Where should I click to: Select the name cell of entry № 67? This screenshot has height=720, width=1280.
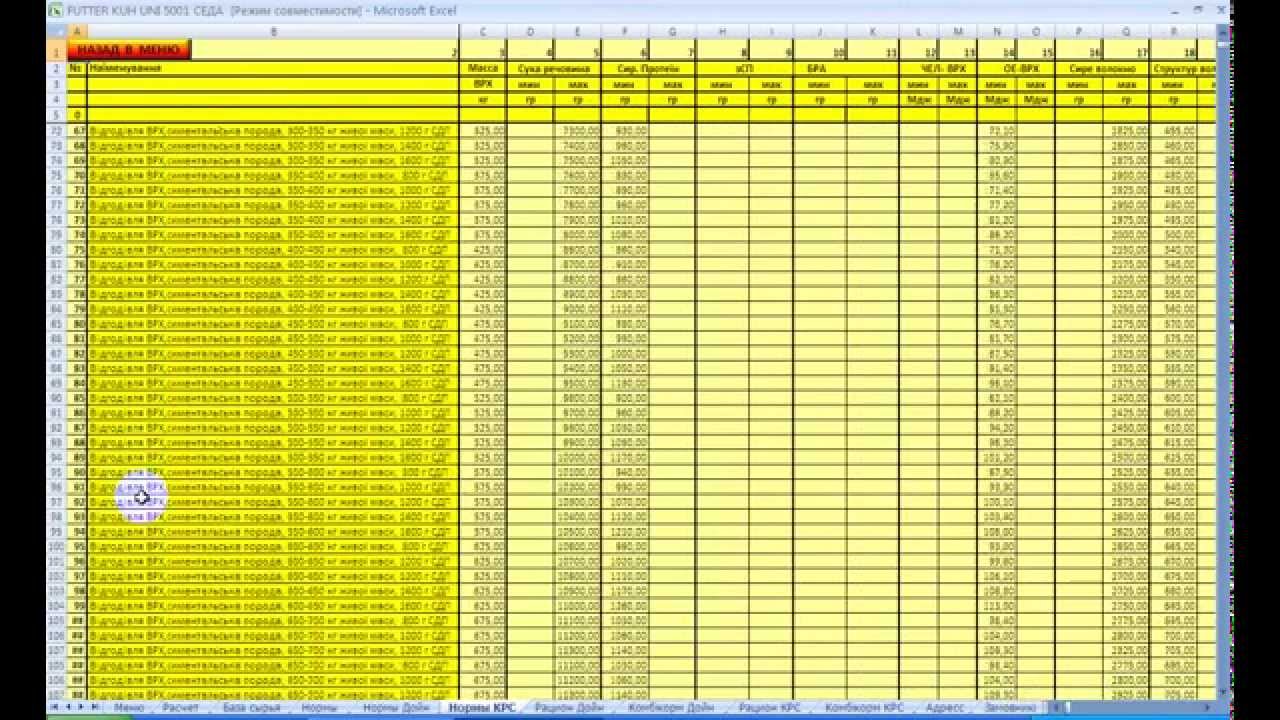(273, 130)
